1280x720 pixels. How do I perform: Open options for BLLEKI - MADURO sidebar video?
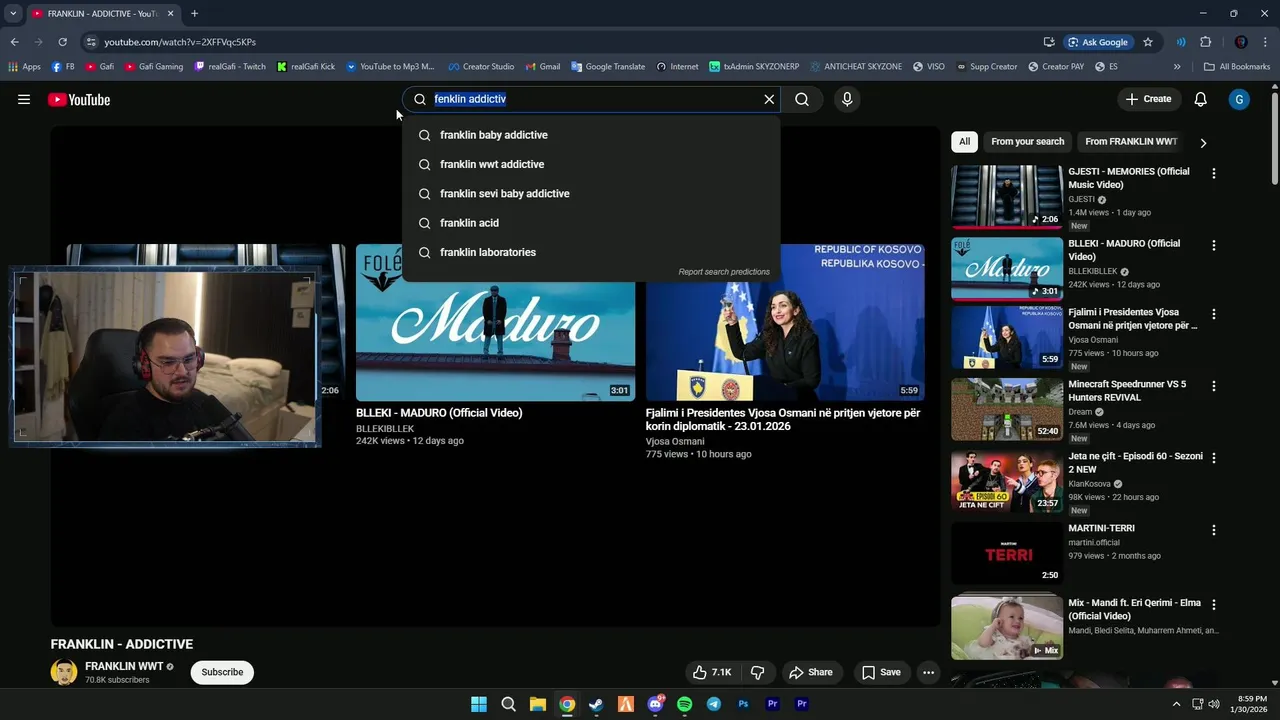(x=1214, y=245)
